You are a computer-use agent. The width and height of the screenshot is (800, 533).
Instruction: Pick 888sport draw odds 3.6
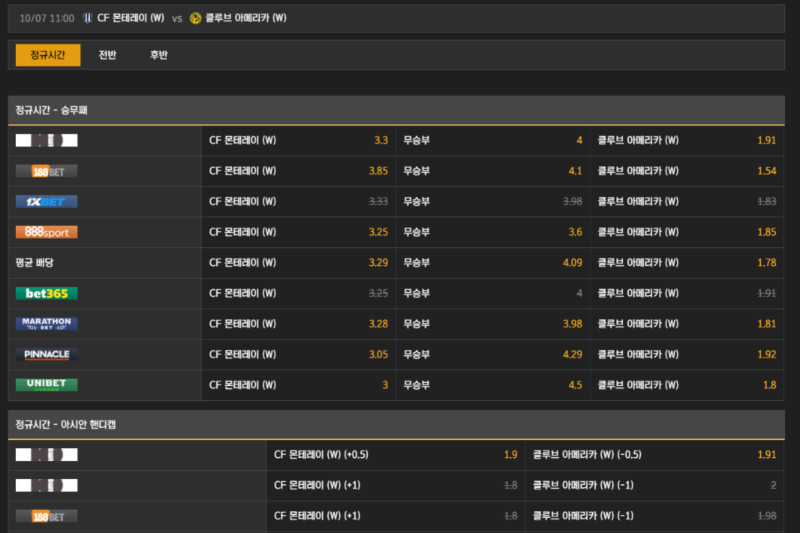point(575,232)
